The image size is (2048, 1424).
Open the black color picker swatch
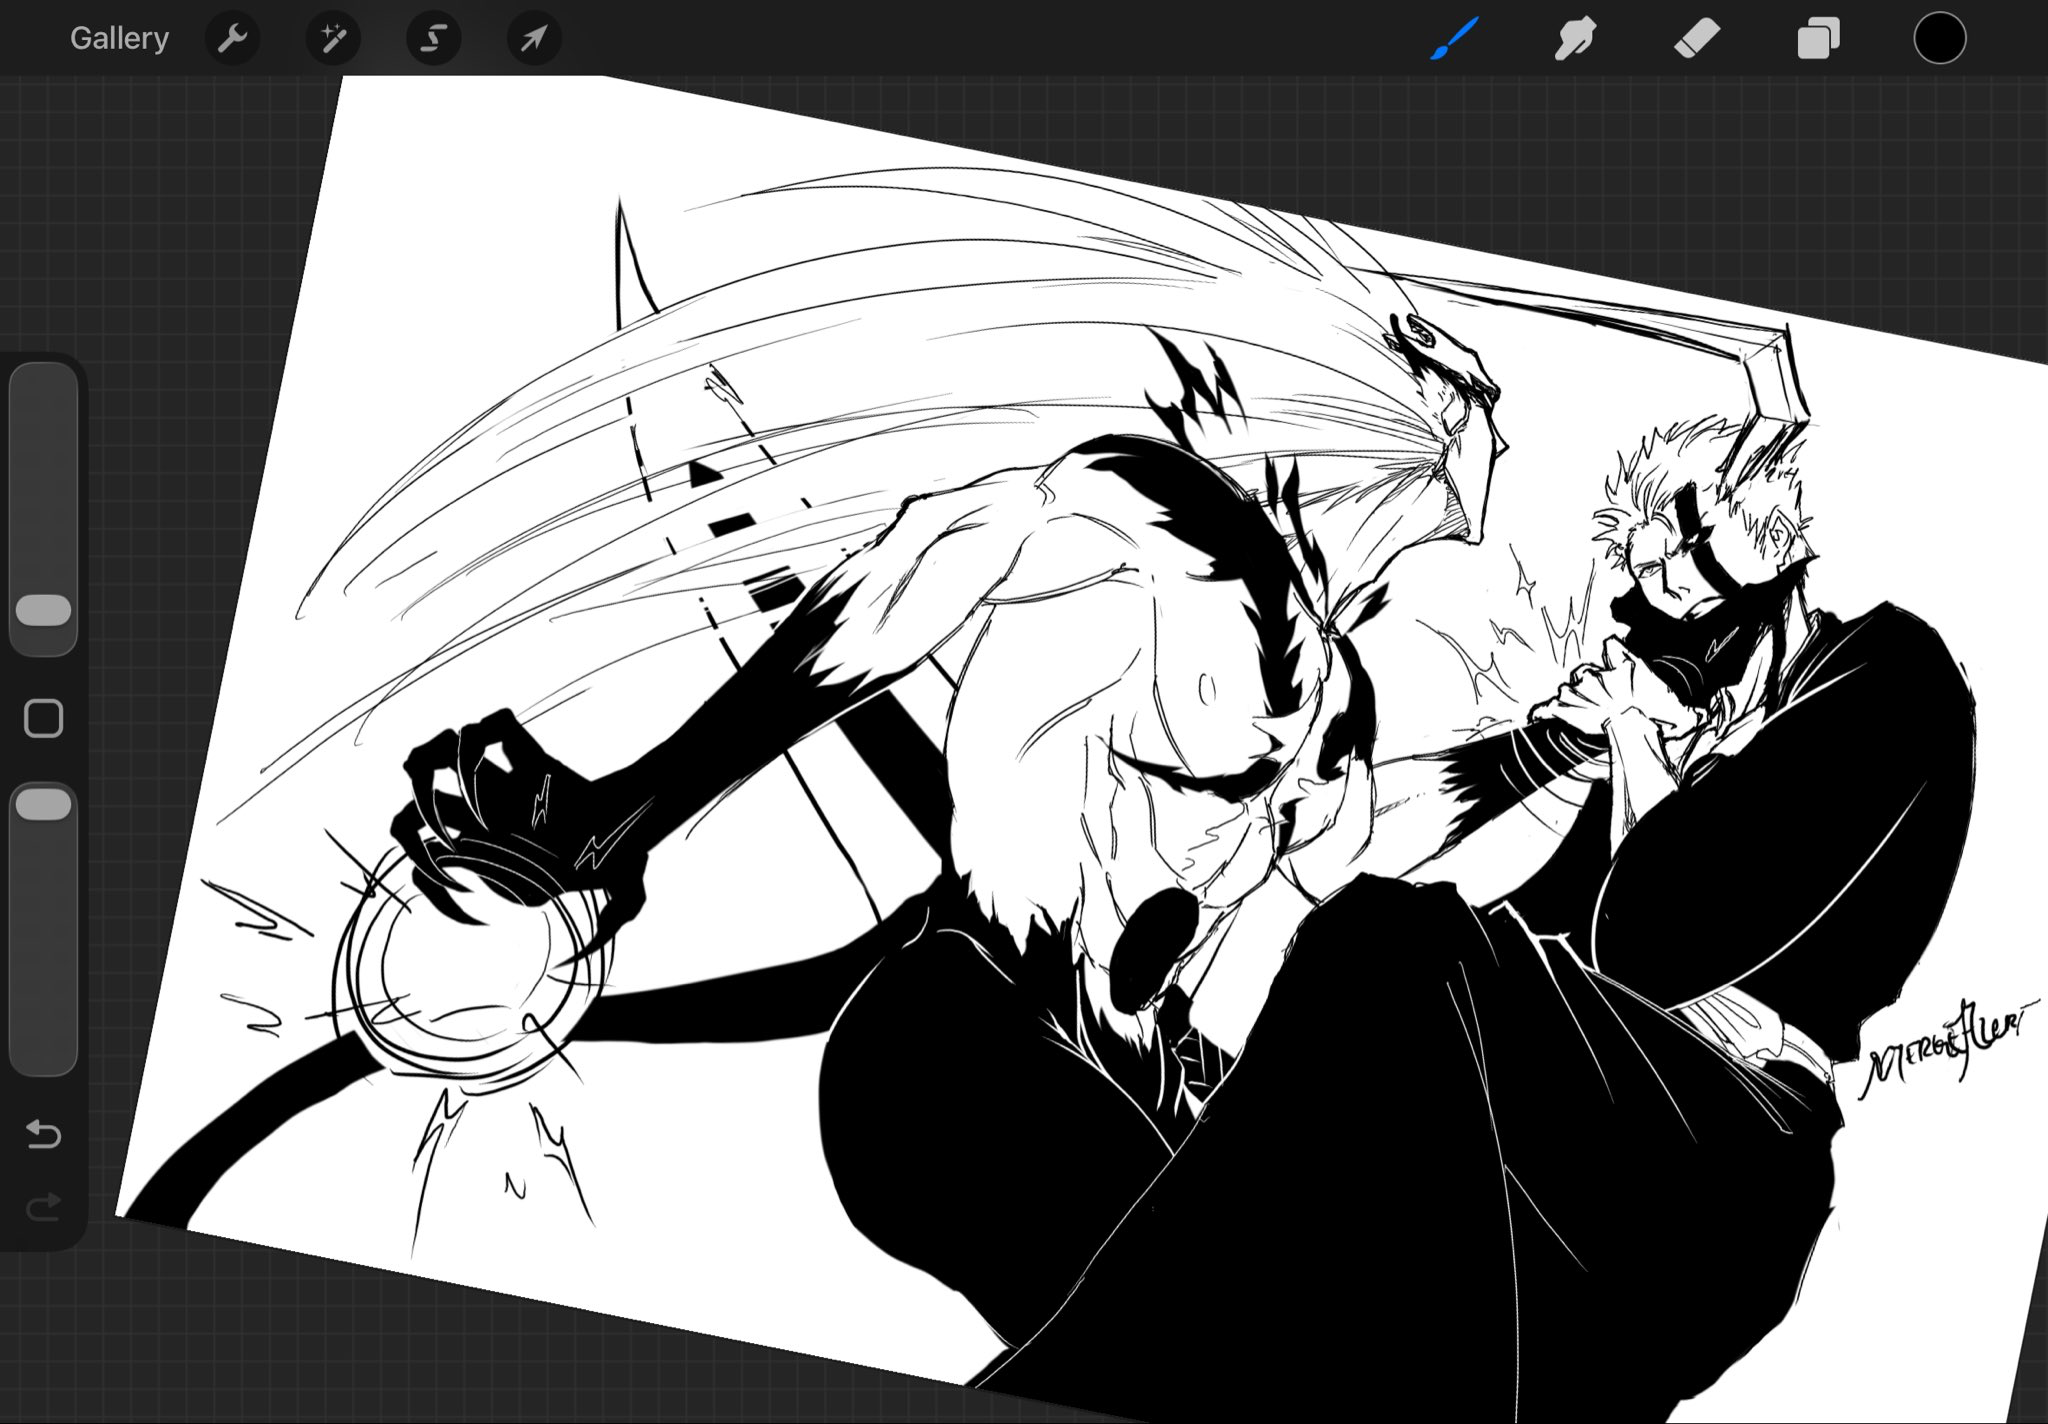[x=1940, y=39]
